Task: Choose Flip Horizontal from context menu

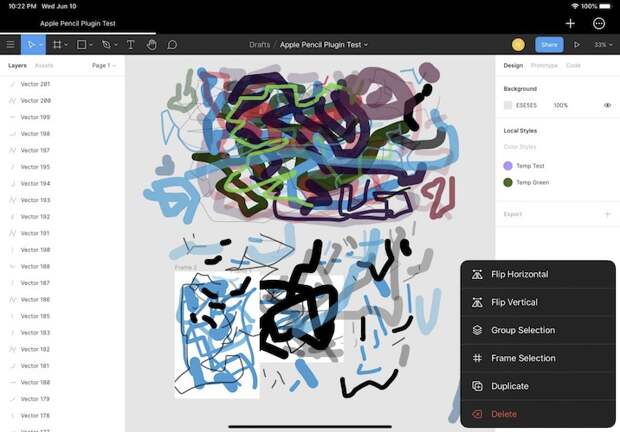Action: 538,274
